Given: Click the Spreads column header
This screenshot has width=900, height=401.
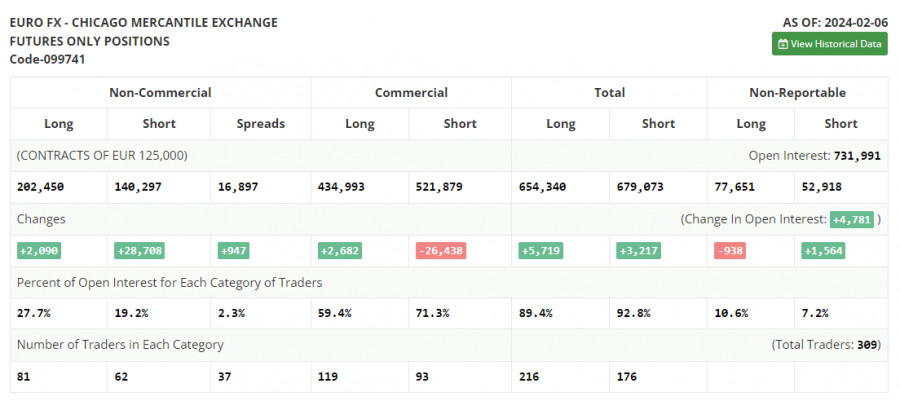Looking at the screenshot, I should [x=261, y=124].
